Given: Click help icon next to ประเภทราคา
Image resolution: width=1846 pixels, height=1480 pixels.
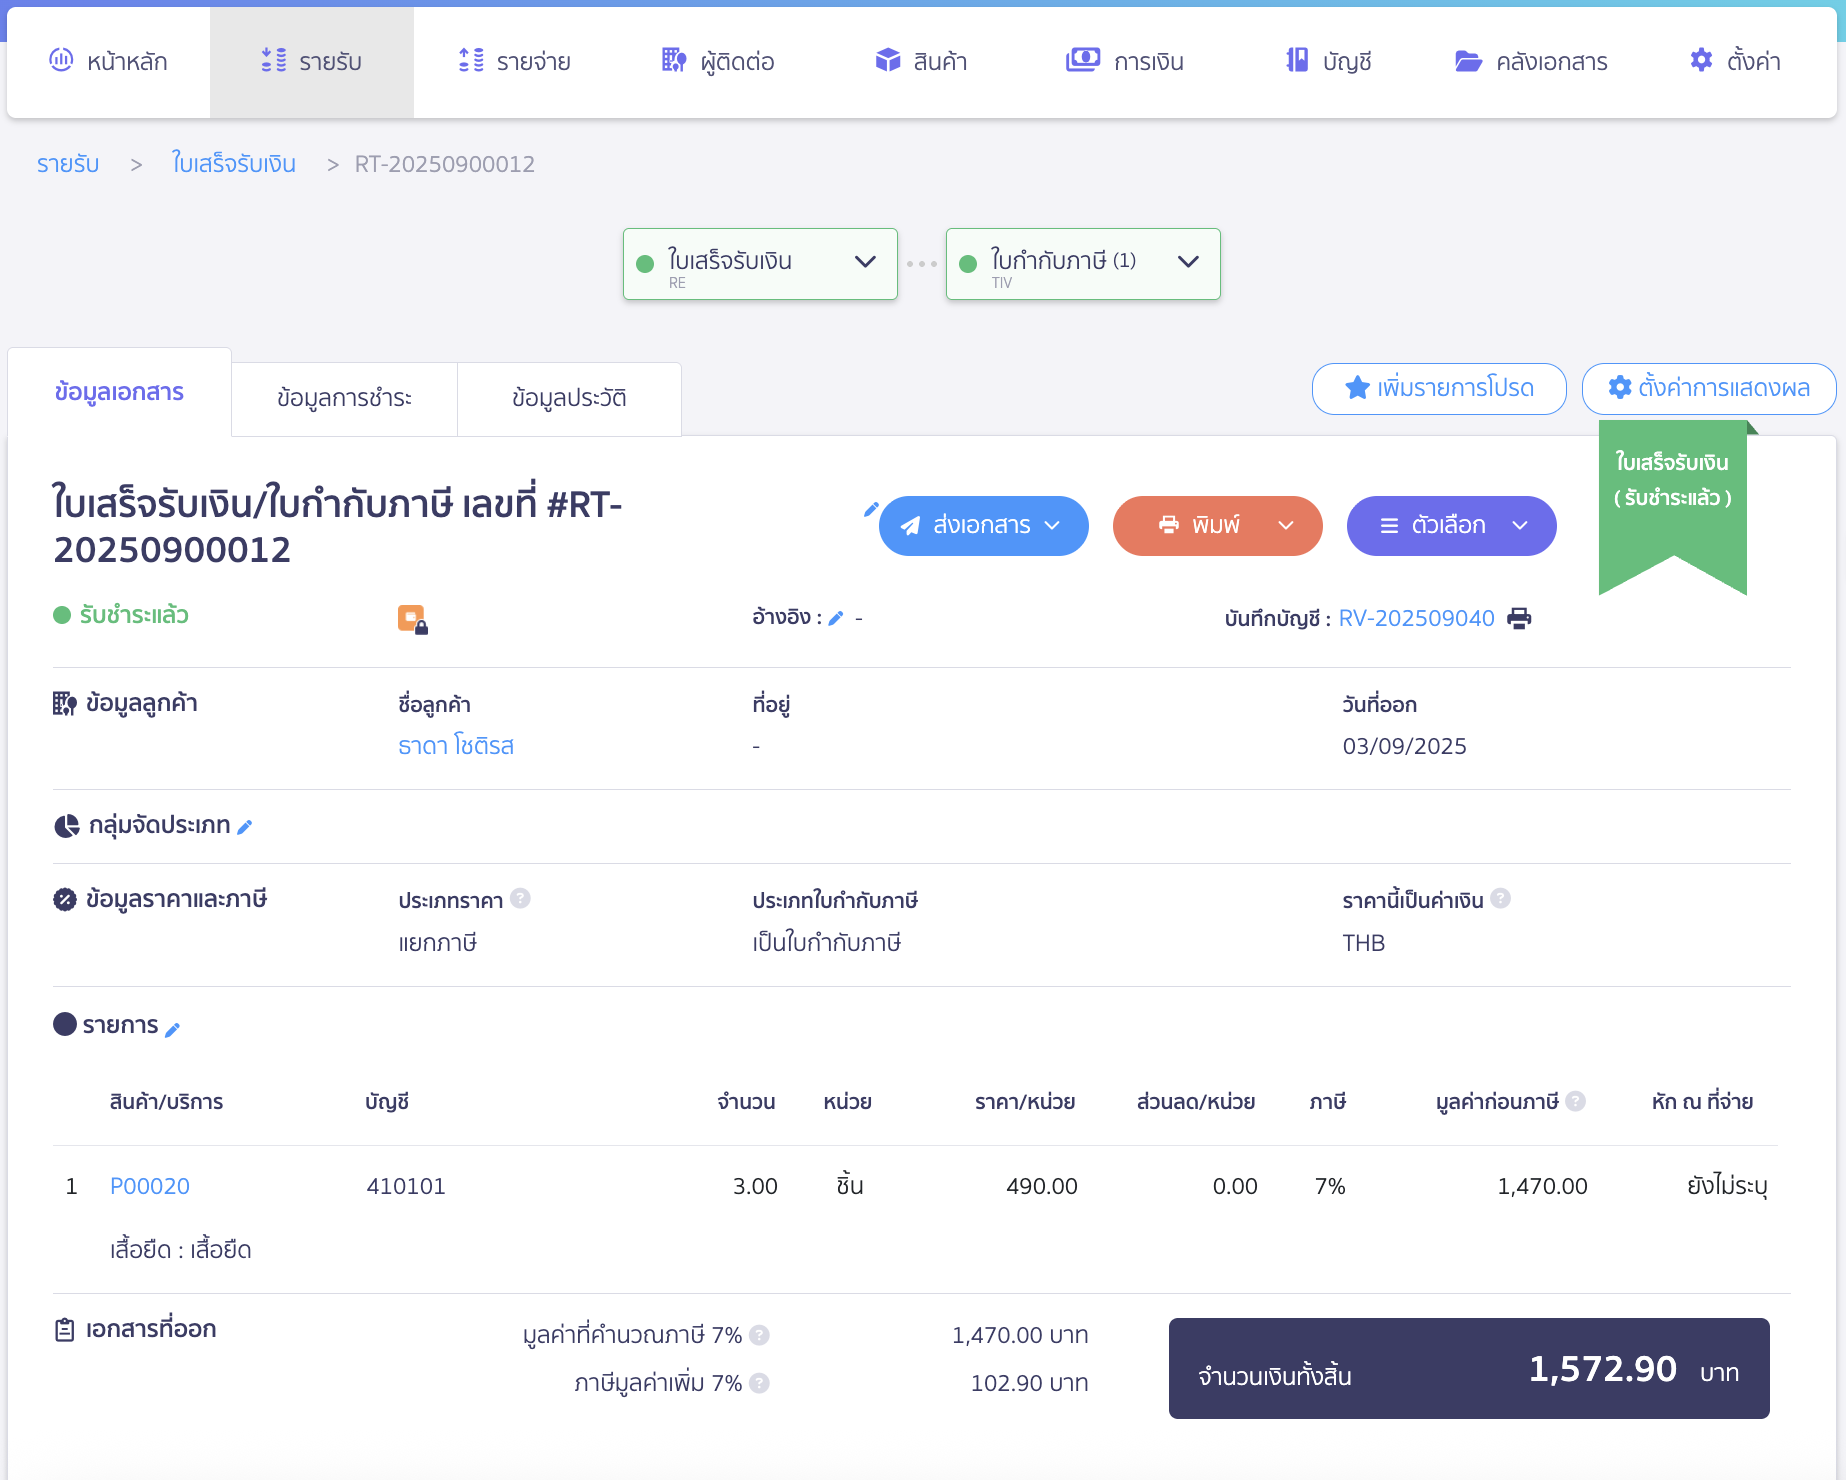Looking at the screenshot, I should (x=520, y=898).
